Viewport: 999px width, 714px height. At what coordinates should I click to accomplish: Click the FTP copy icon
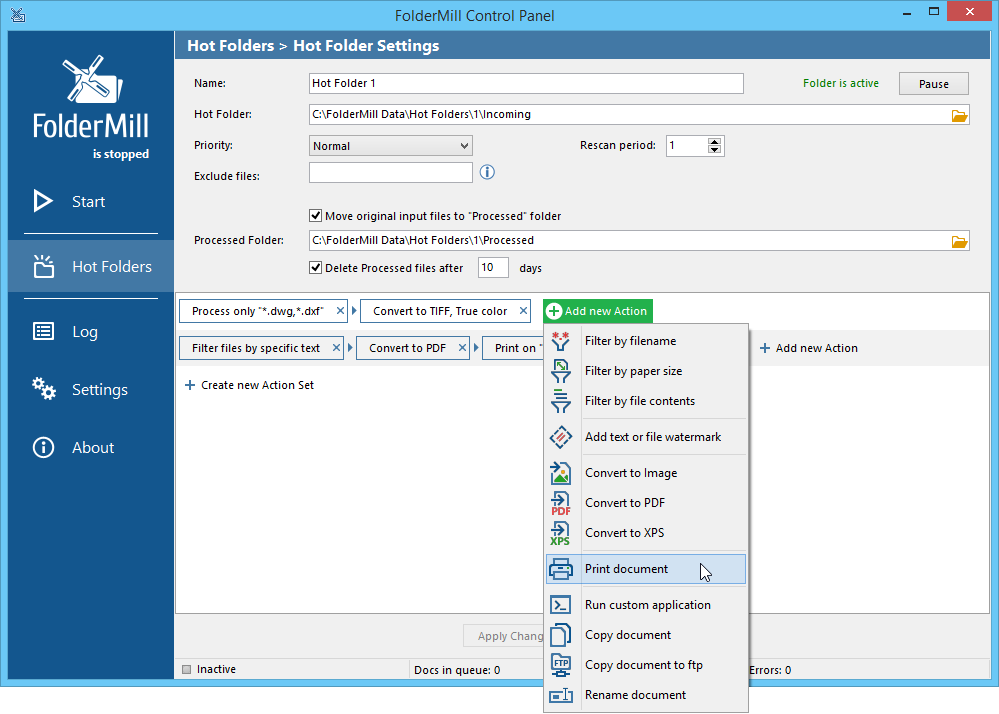561,665
